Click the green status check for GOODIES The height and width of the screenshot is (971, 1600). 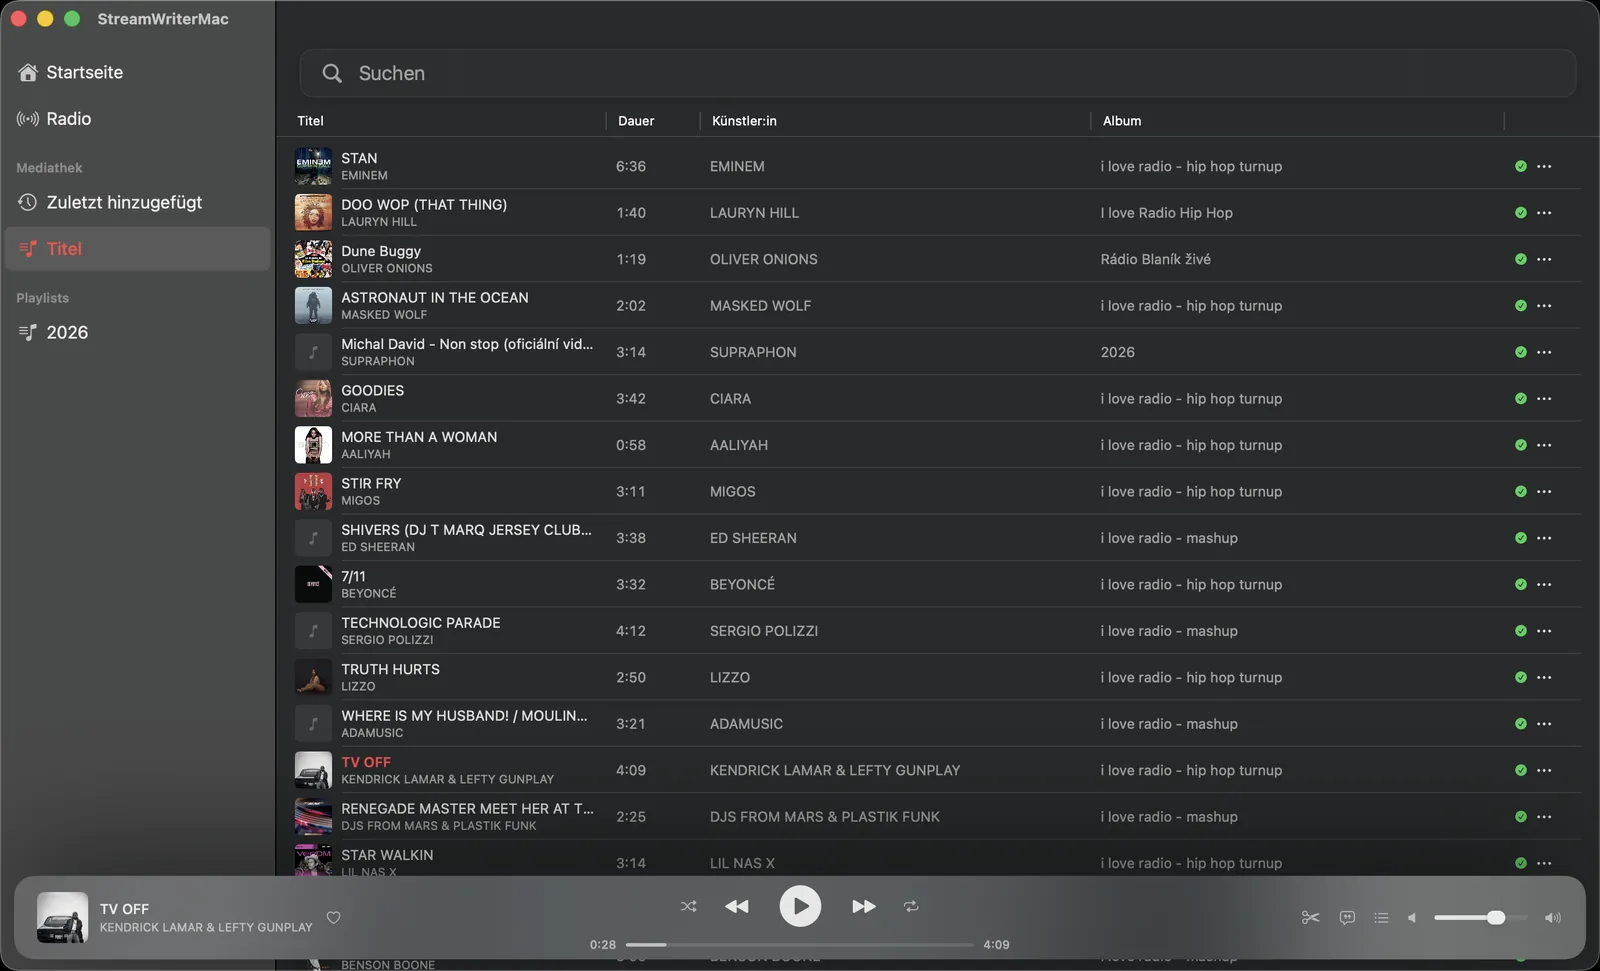coord(1520,398)
